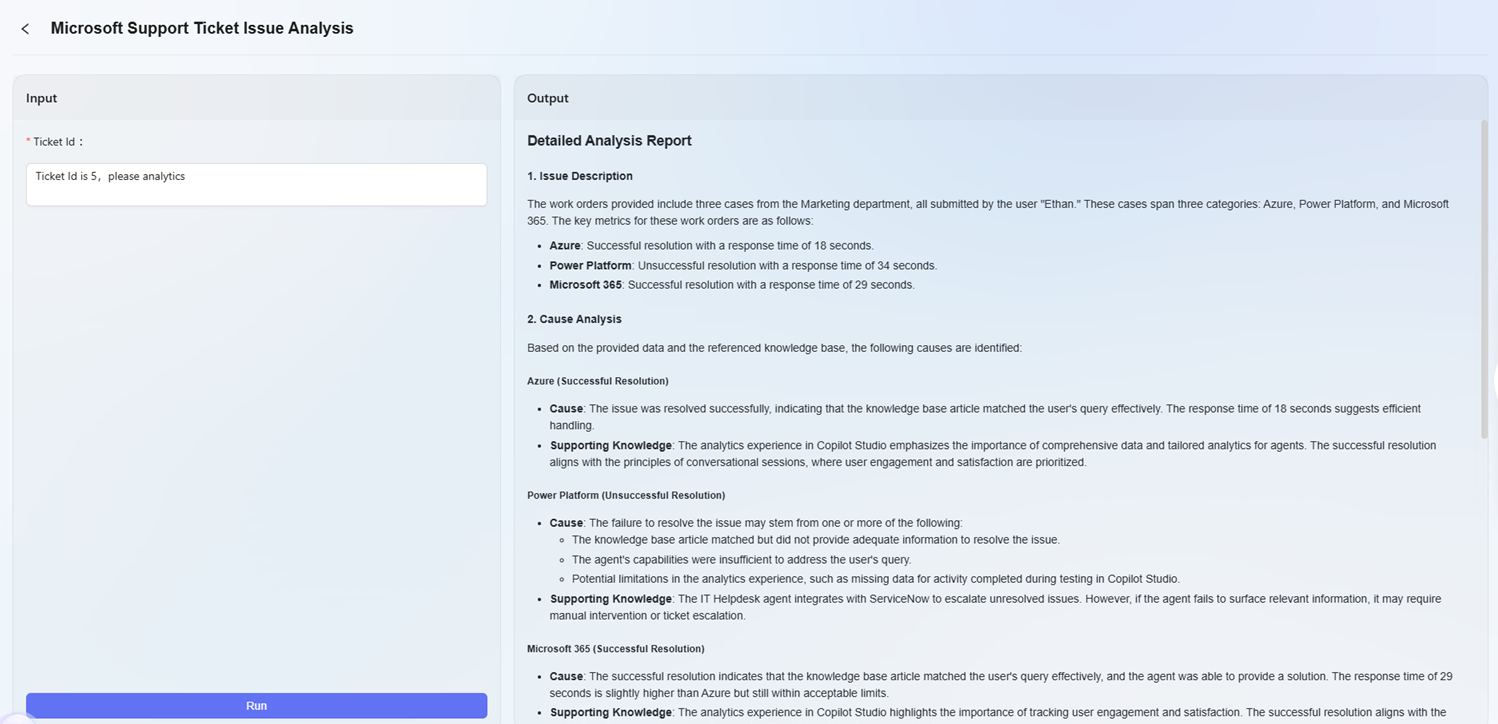Click the Ticket Id field label
Screen dimensions: 1498x724
pyautogui.click(x=58, y=142)
